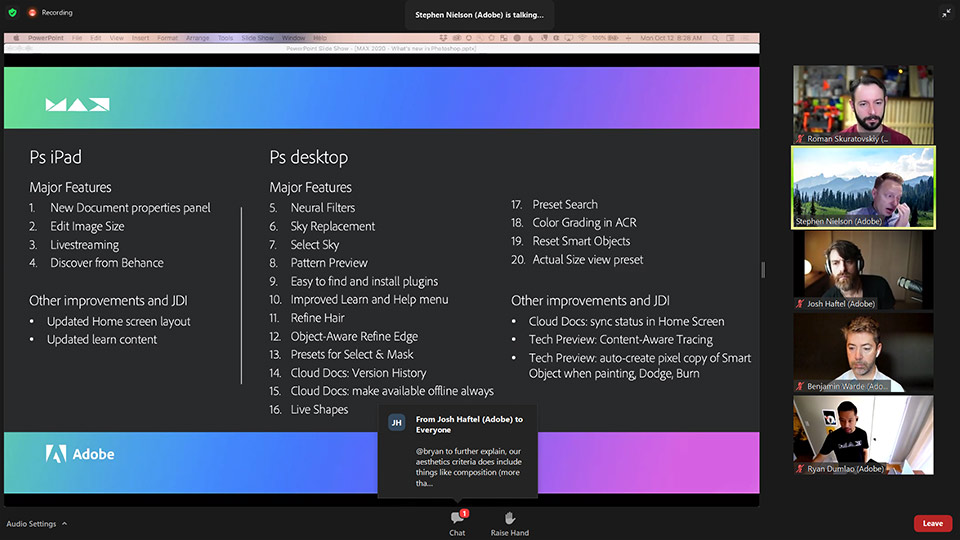Click the 'Ps desktop' heading

point(309,157)
